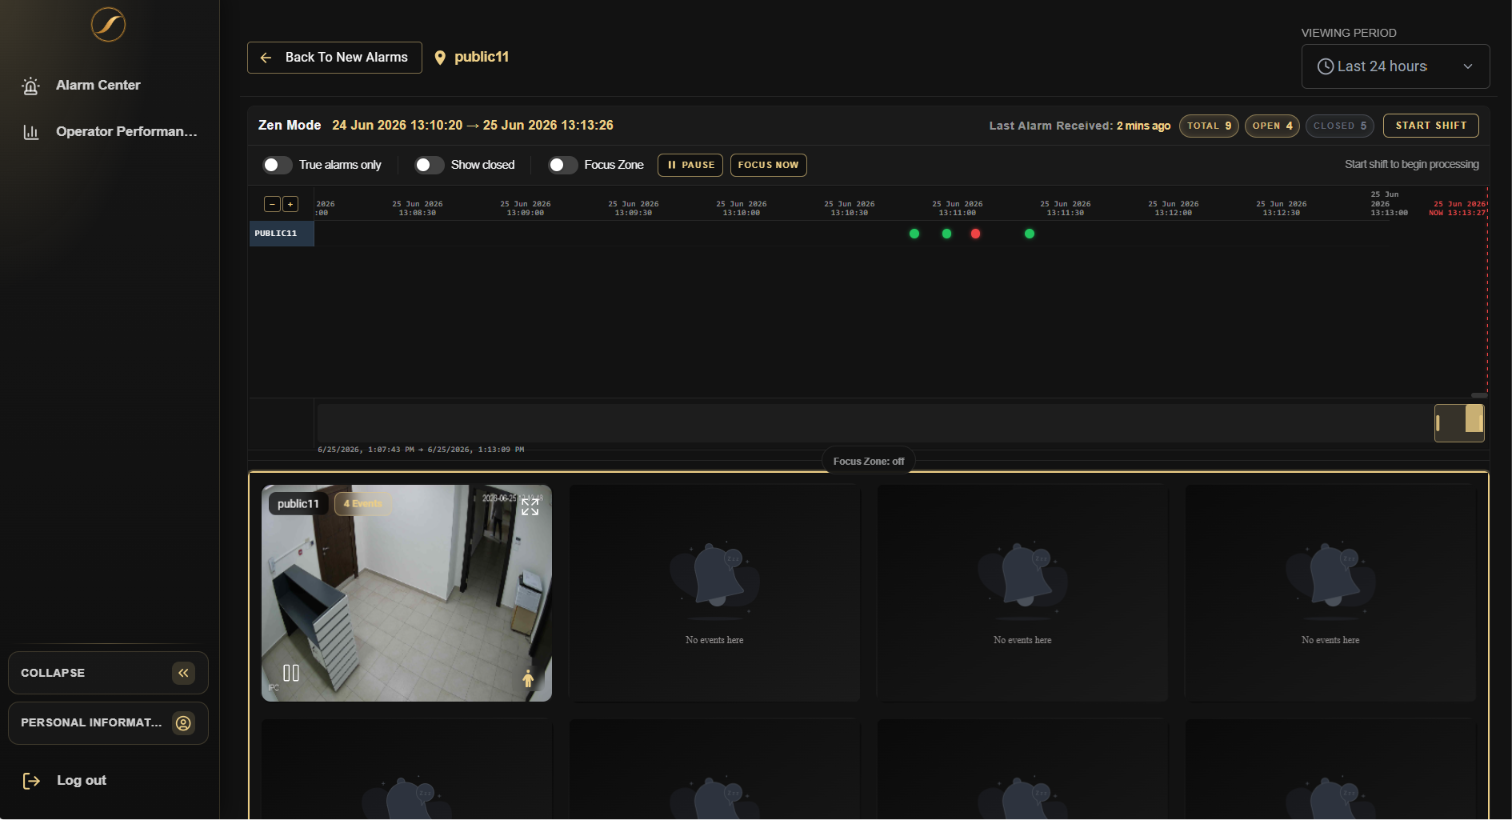
Task: Click the Focus Zone: off label
Action: point(868,461)
